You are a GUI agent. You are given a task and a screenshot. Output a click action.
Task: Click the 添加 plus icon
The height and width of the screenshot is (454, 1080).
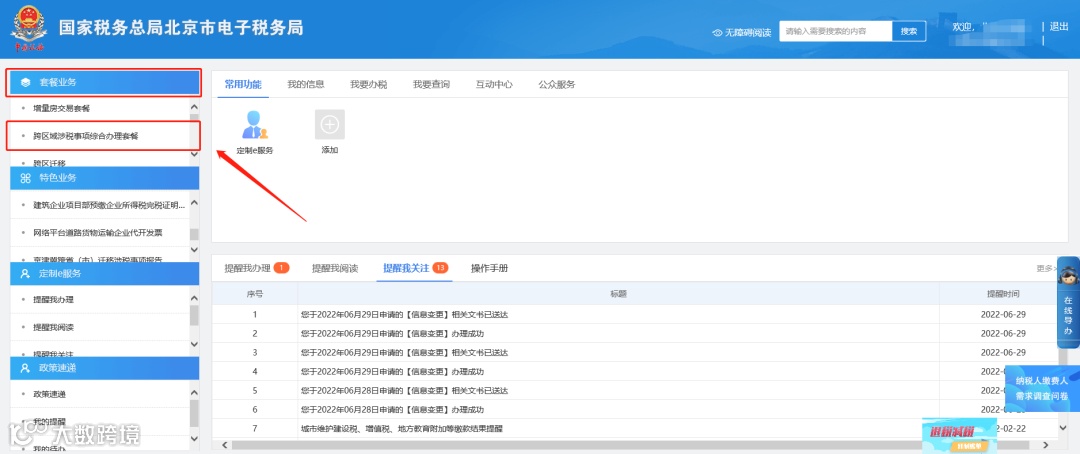330,125
